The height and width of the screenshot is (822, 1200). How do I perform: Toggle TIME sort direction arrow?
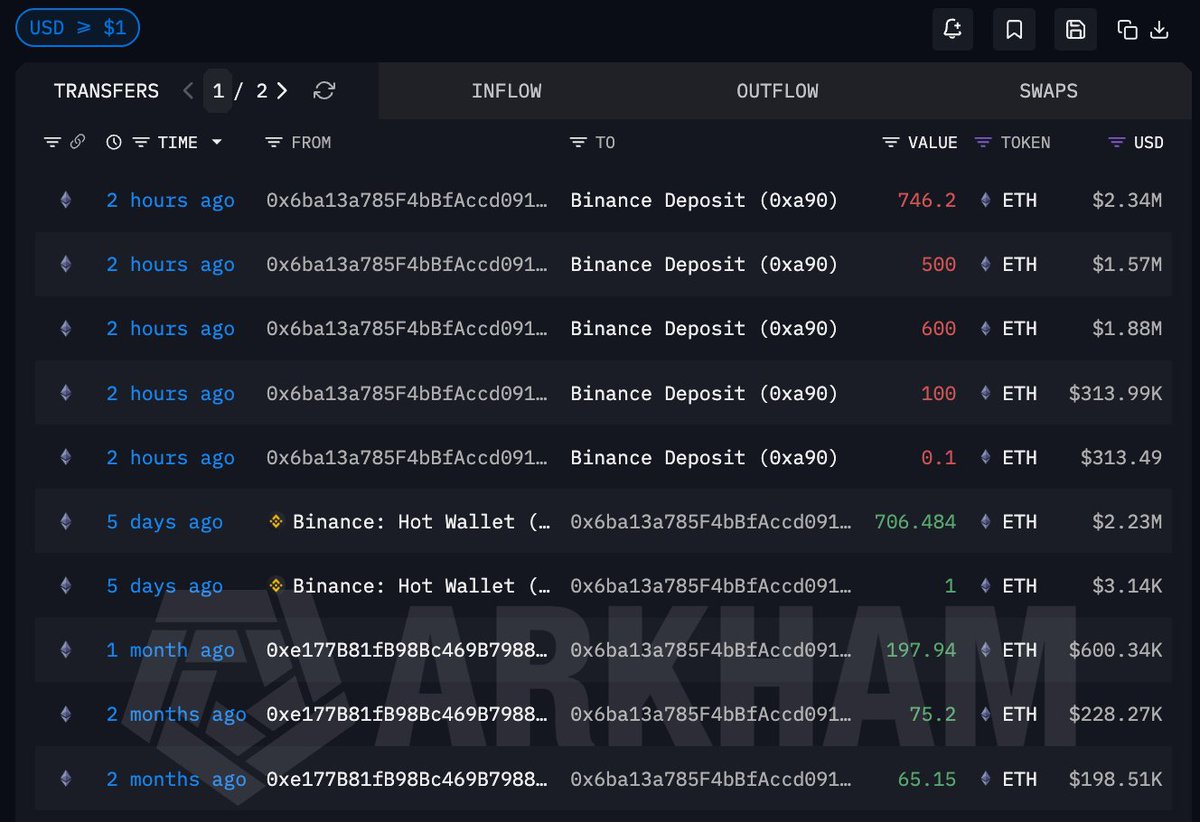click(217, 143)
